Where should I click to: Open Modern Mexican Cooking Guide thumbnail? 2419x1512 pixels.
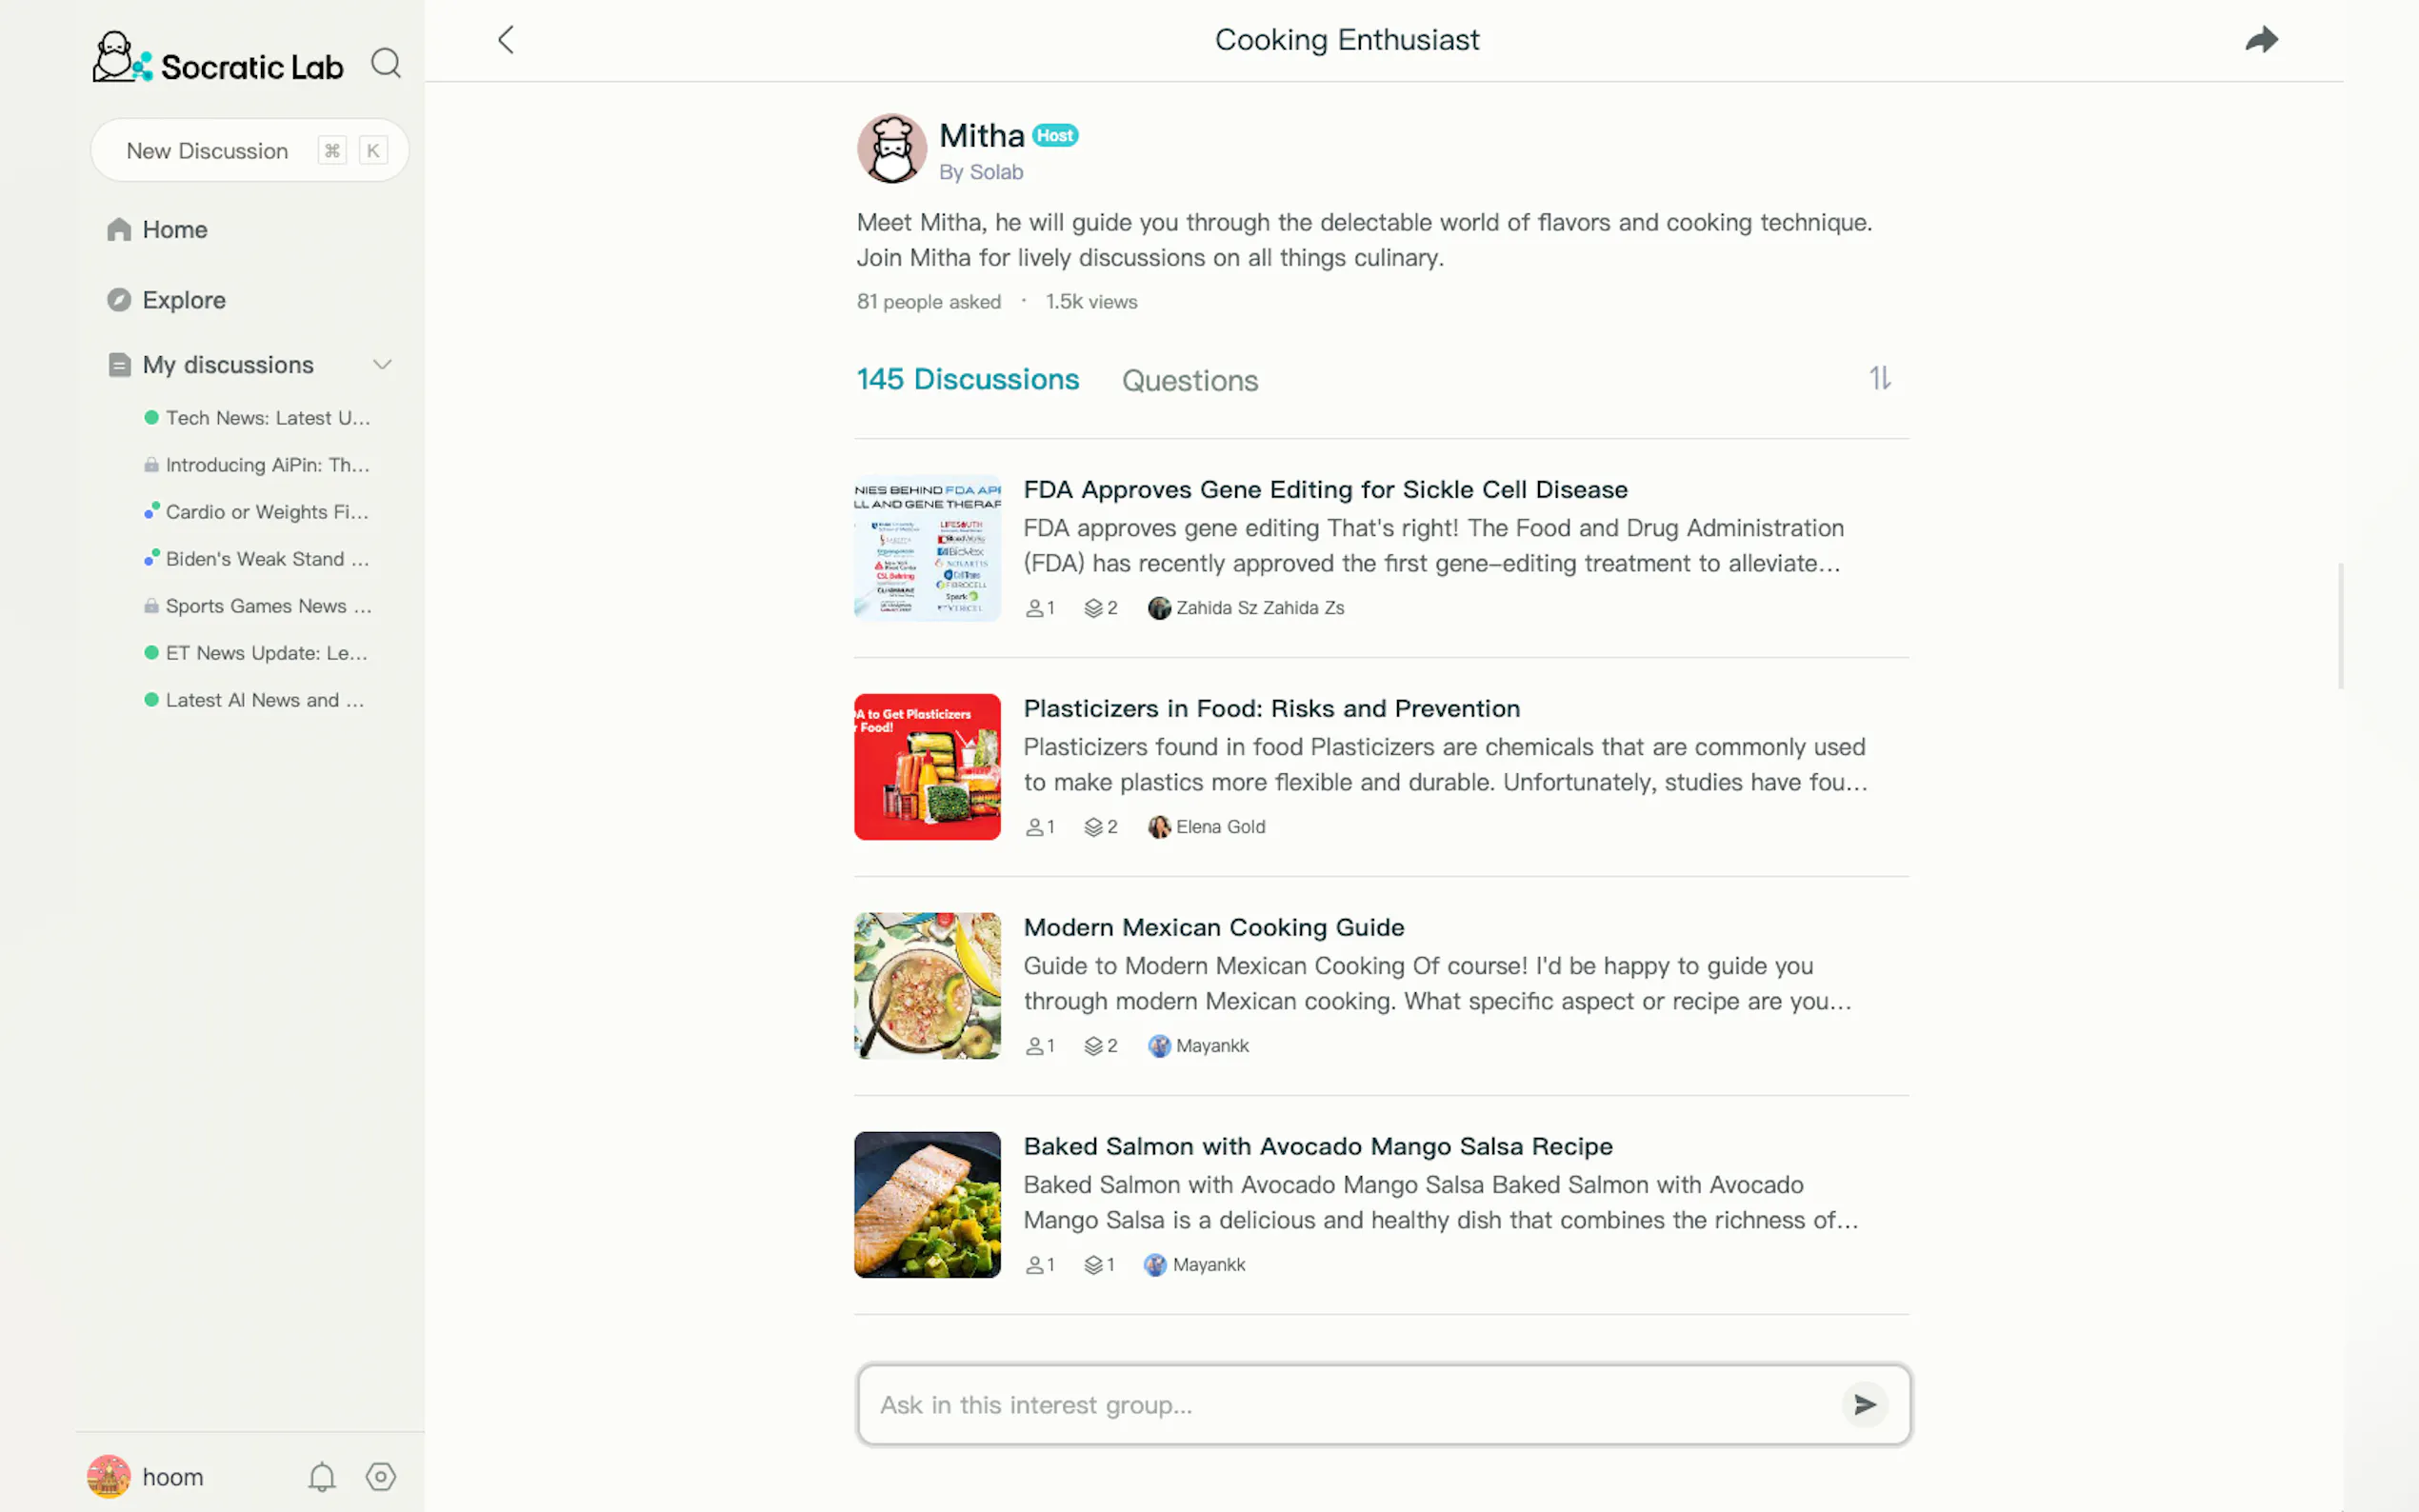pos(927,986)
